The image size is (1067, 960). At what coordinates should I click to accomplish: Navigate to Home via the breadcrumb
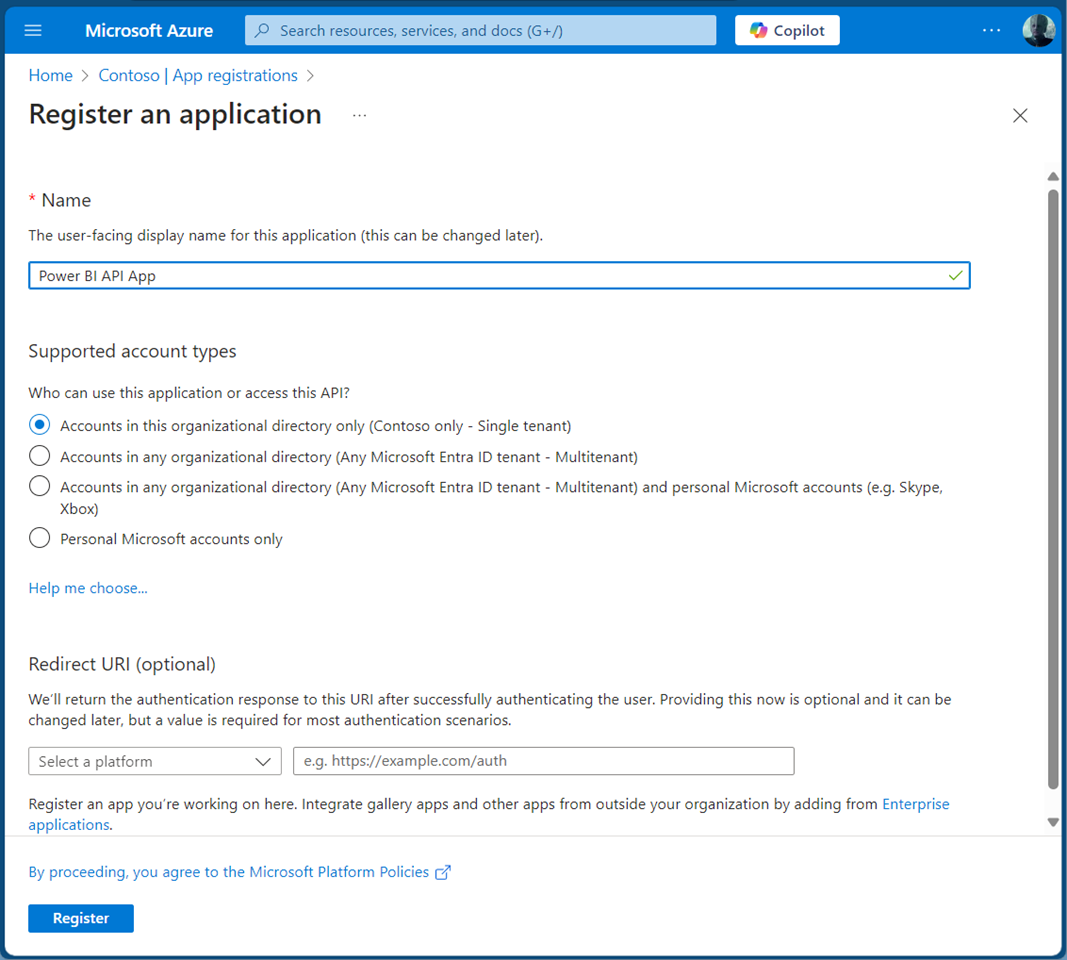50,75
